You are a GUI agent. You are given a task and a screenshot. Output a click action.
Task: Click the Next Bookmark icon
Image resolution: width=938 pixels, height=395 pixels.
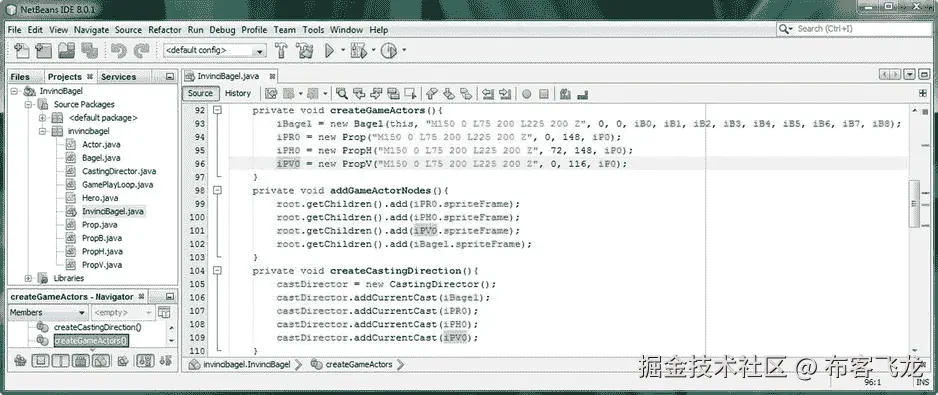[x=449, y=93]
